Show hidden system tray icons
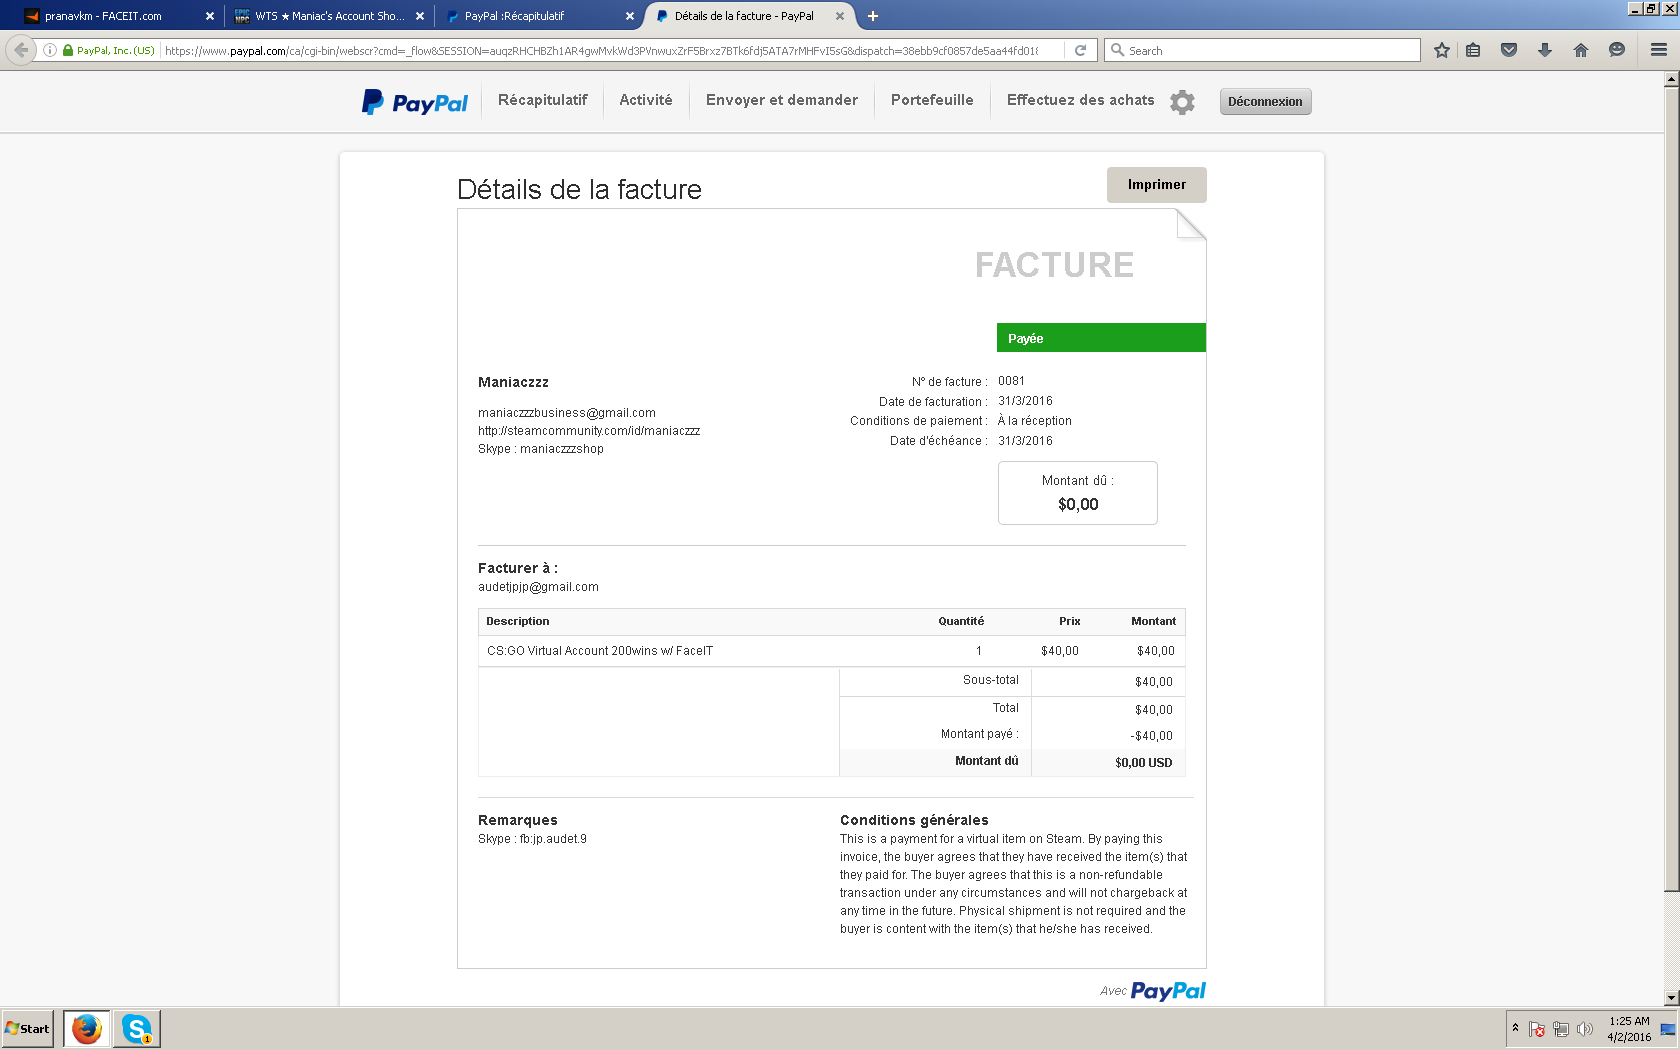The width and height of the screenshot is (1680, 1050). (x=1515, y=1028)
